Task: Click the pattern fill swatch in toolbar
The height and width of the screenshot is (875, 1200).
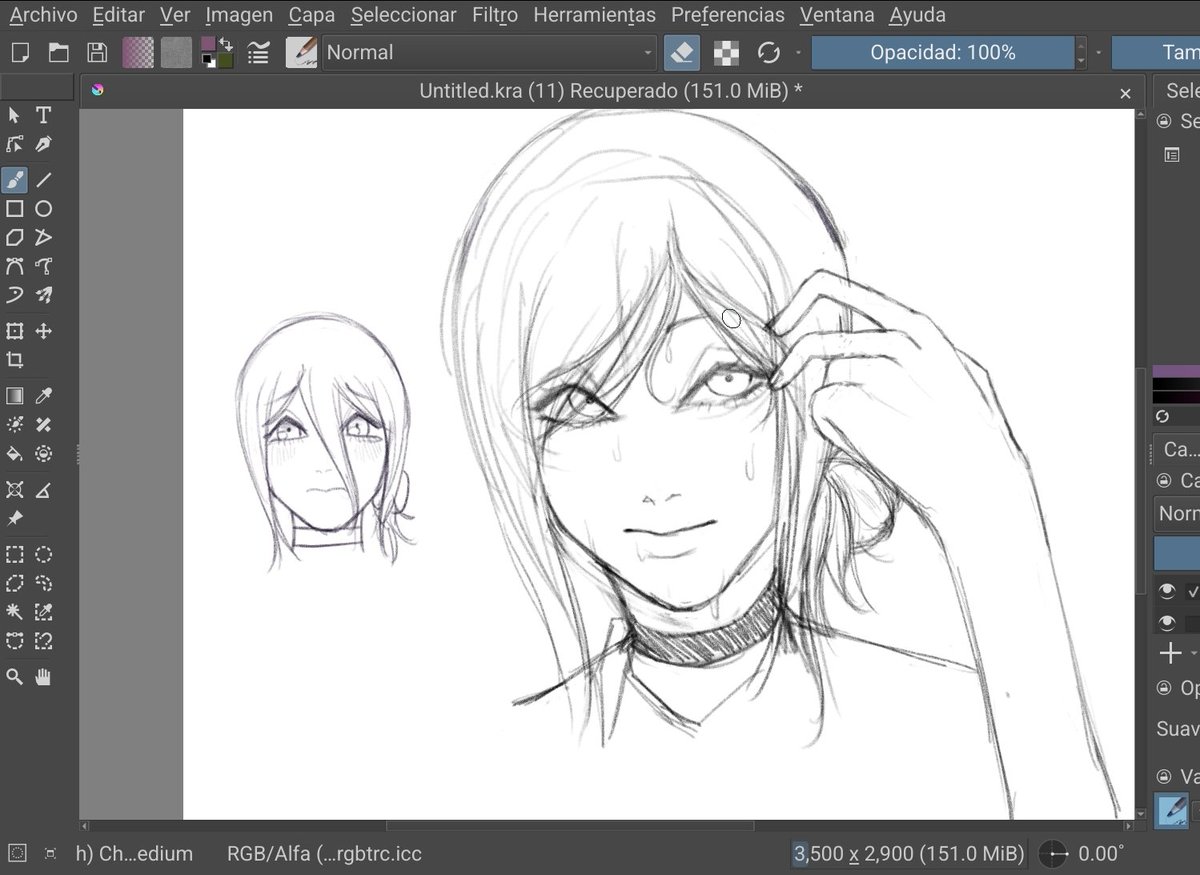Action: pyautogui.click(x=177, y=53)
